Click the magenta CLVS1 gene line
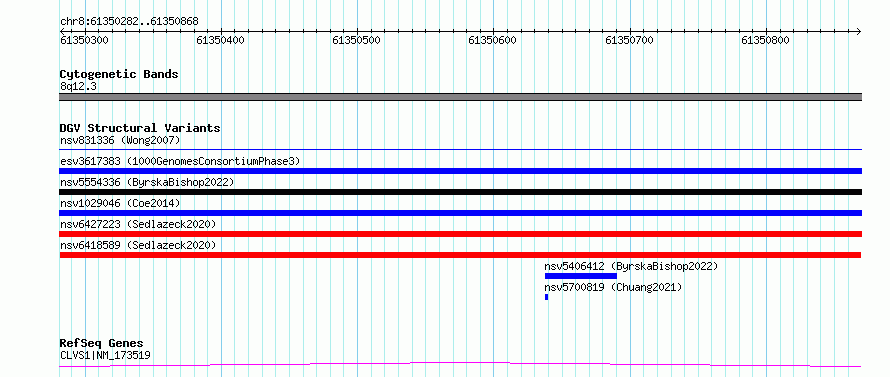This screenshot has height=377, width=890. coord(460,365)
